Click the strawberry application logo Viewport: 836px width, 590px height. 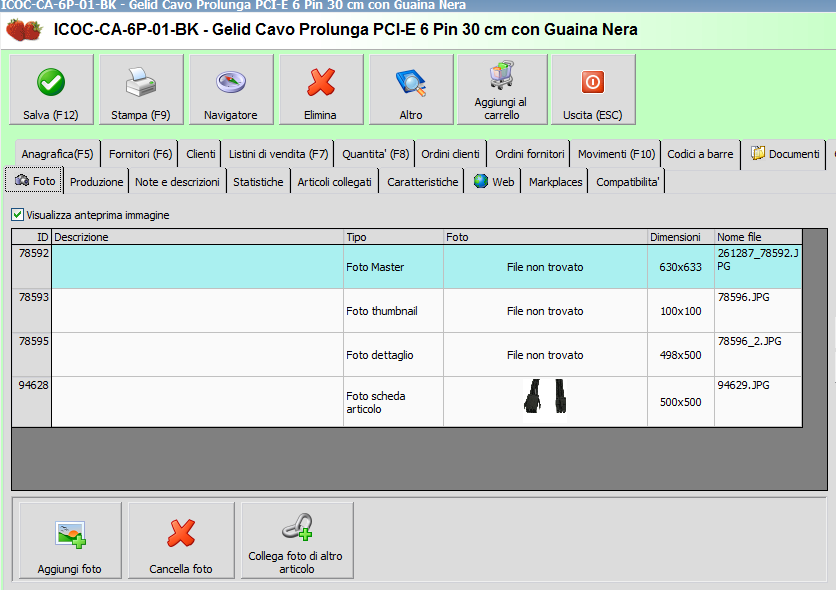[24, 29]
